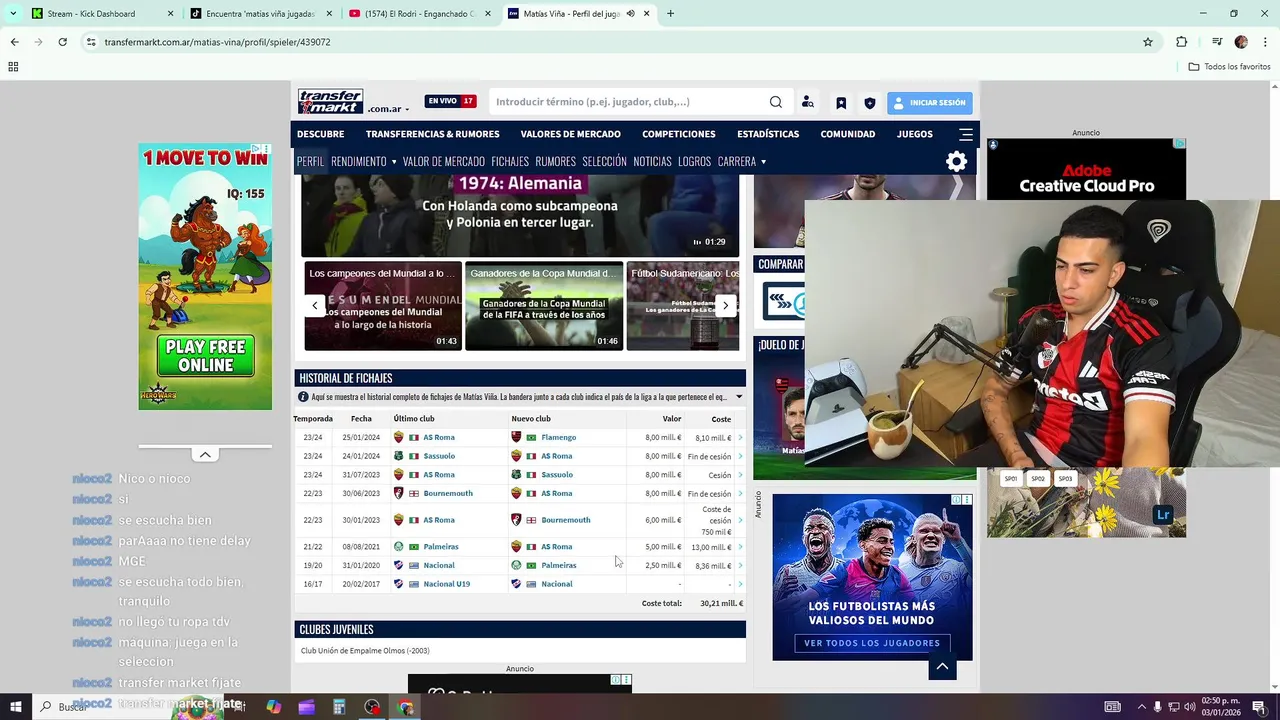Open TRANSFERENCIAS & RUMORES menu
The width and height of the screenshot is (1280, 720).
pyautogui.click(x=432, y=134)
